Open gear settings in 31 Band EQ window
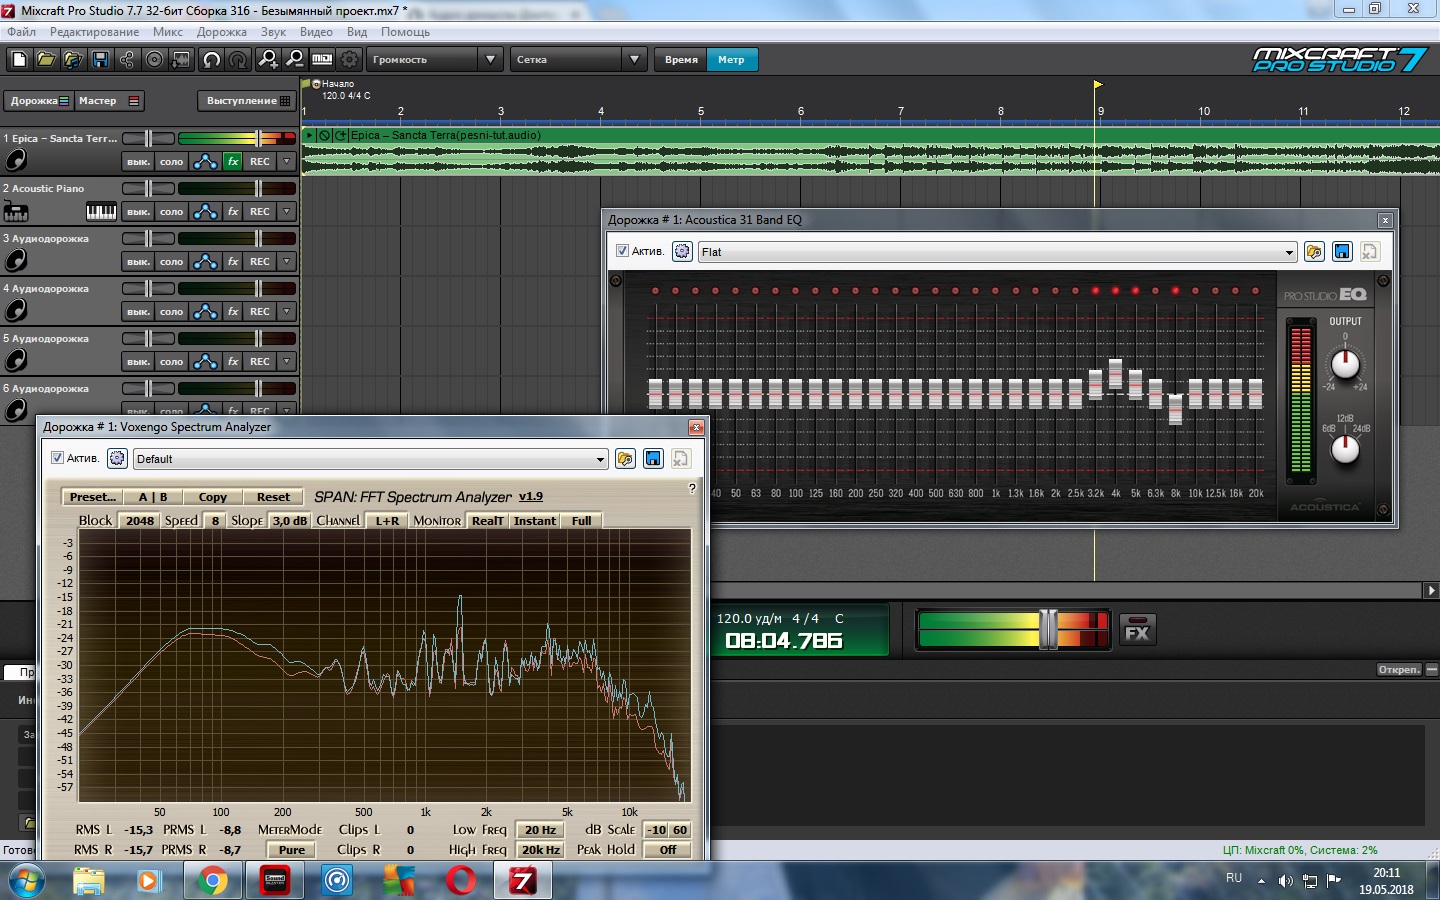 pyautogui.click(x=682, y=251)
